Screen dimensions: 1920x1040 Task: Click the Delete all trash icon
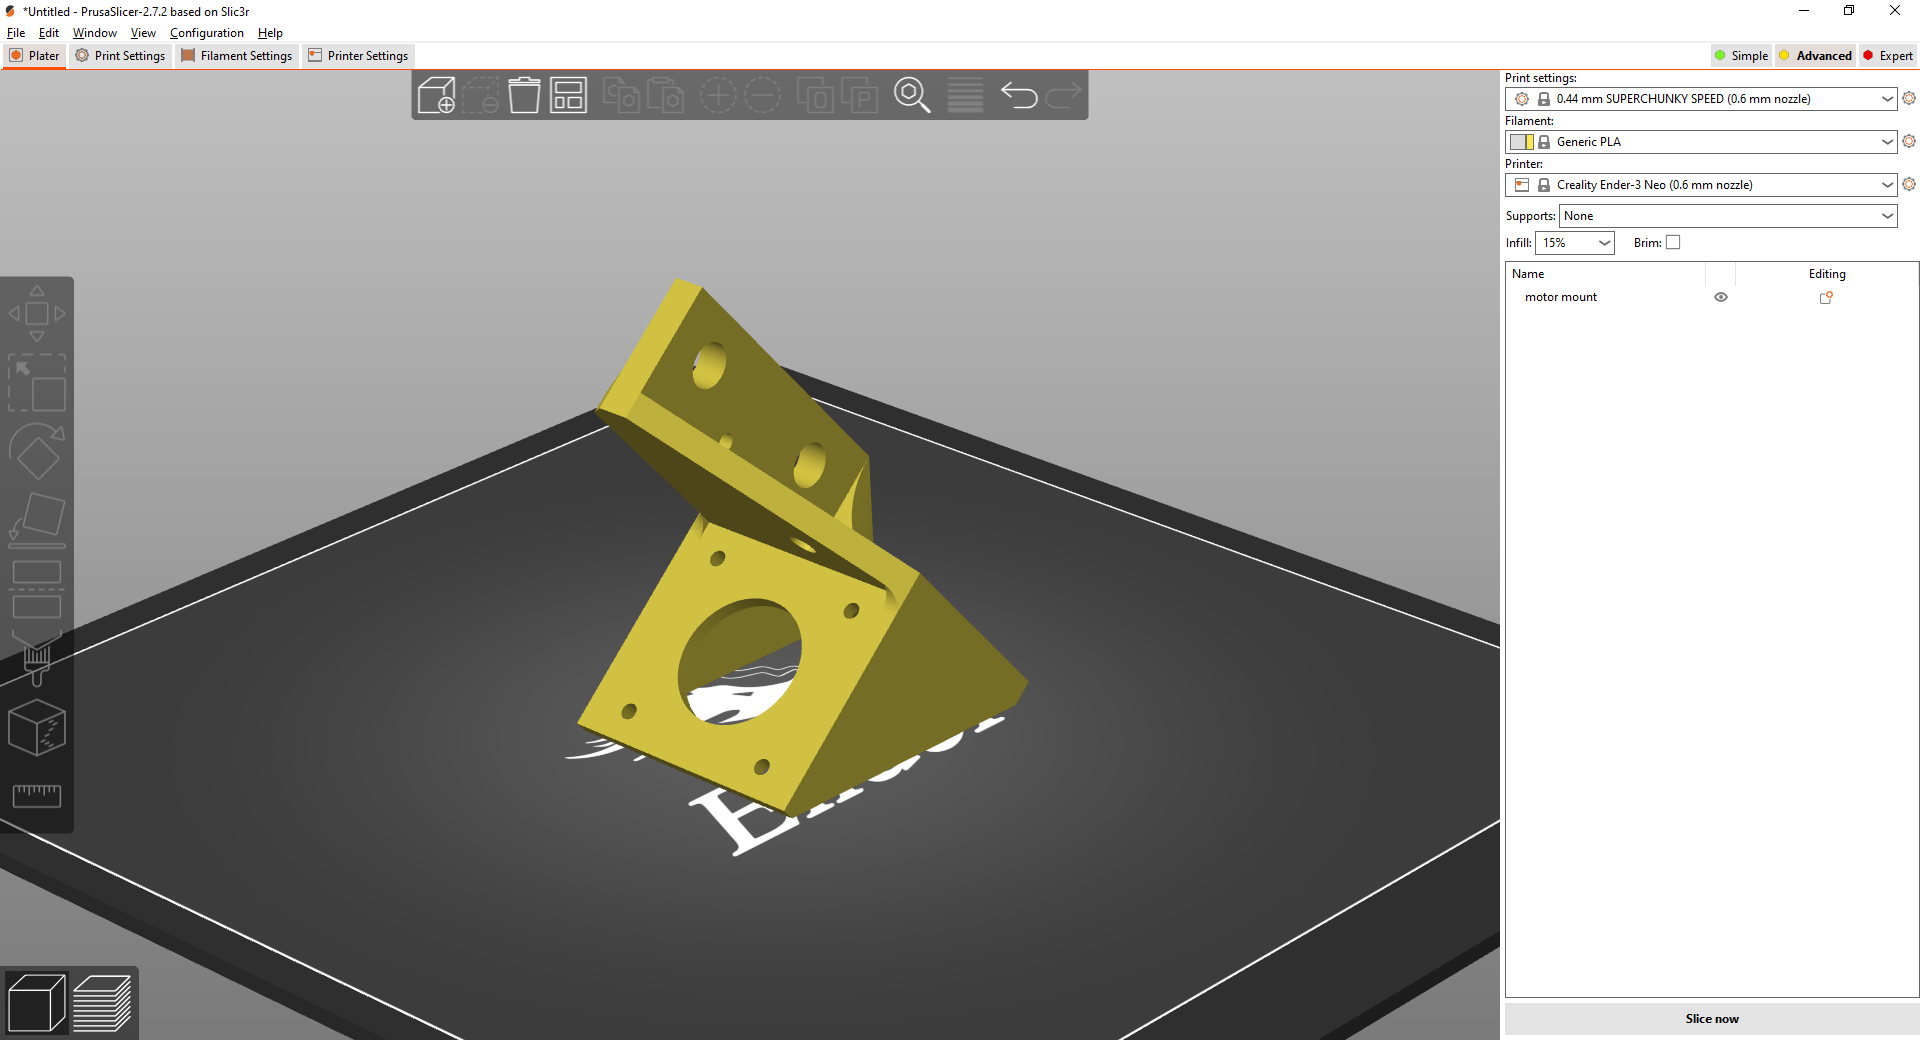(x=524, y=95)
